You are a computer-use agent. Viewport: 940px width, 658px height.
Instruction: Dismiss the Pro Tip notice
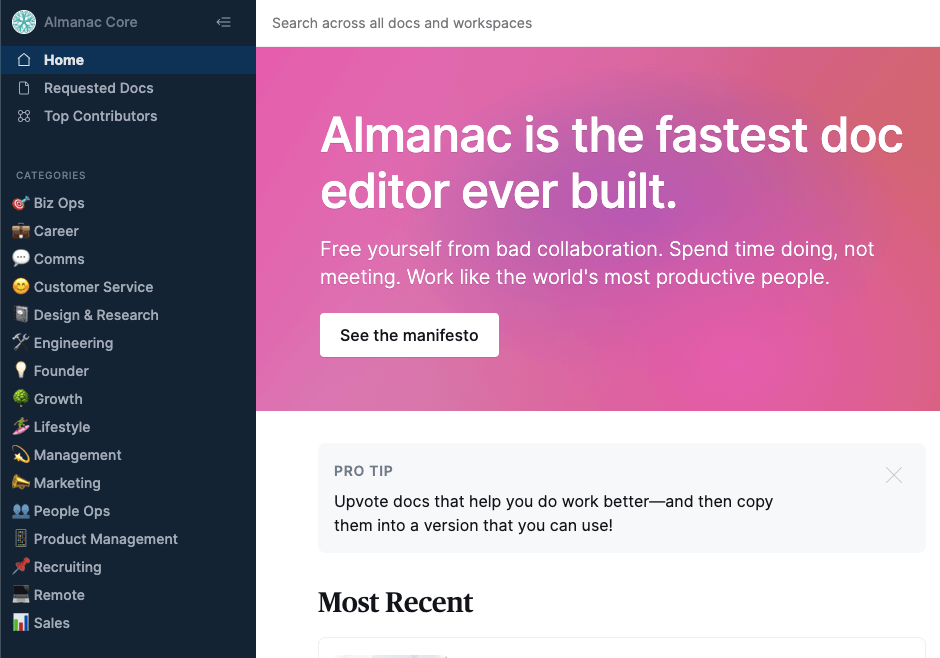[x=894, y=475]
